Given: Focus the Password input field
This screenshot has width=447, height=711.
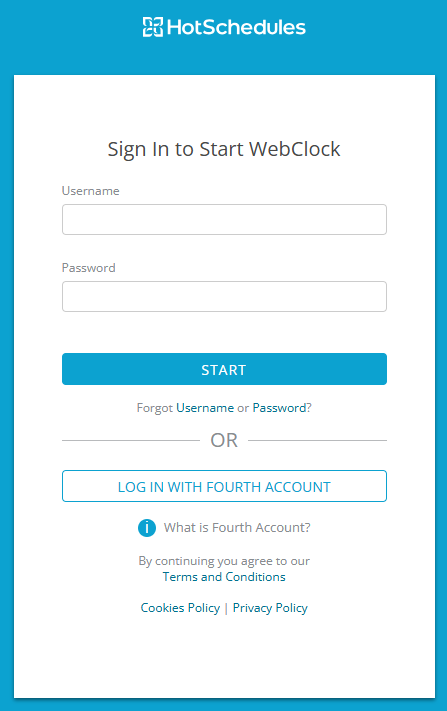Looking at the screenshot, I should click(x=224, y=297).
